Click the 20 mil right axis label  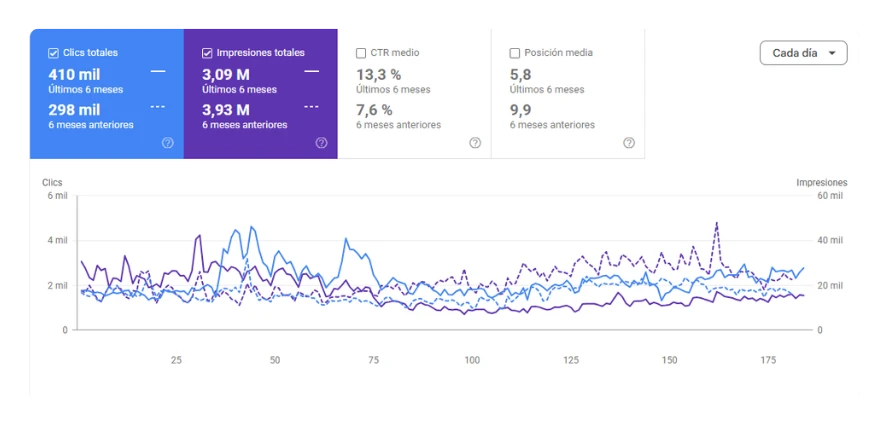tap(830, 285)
